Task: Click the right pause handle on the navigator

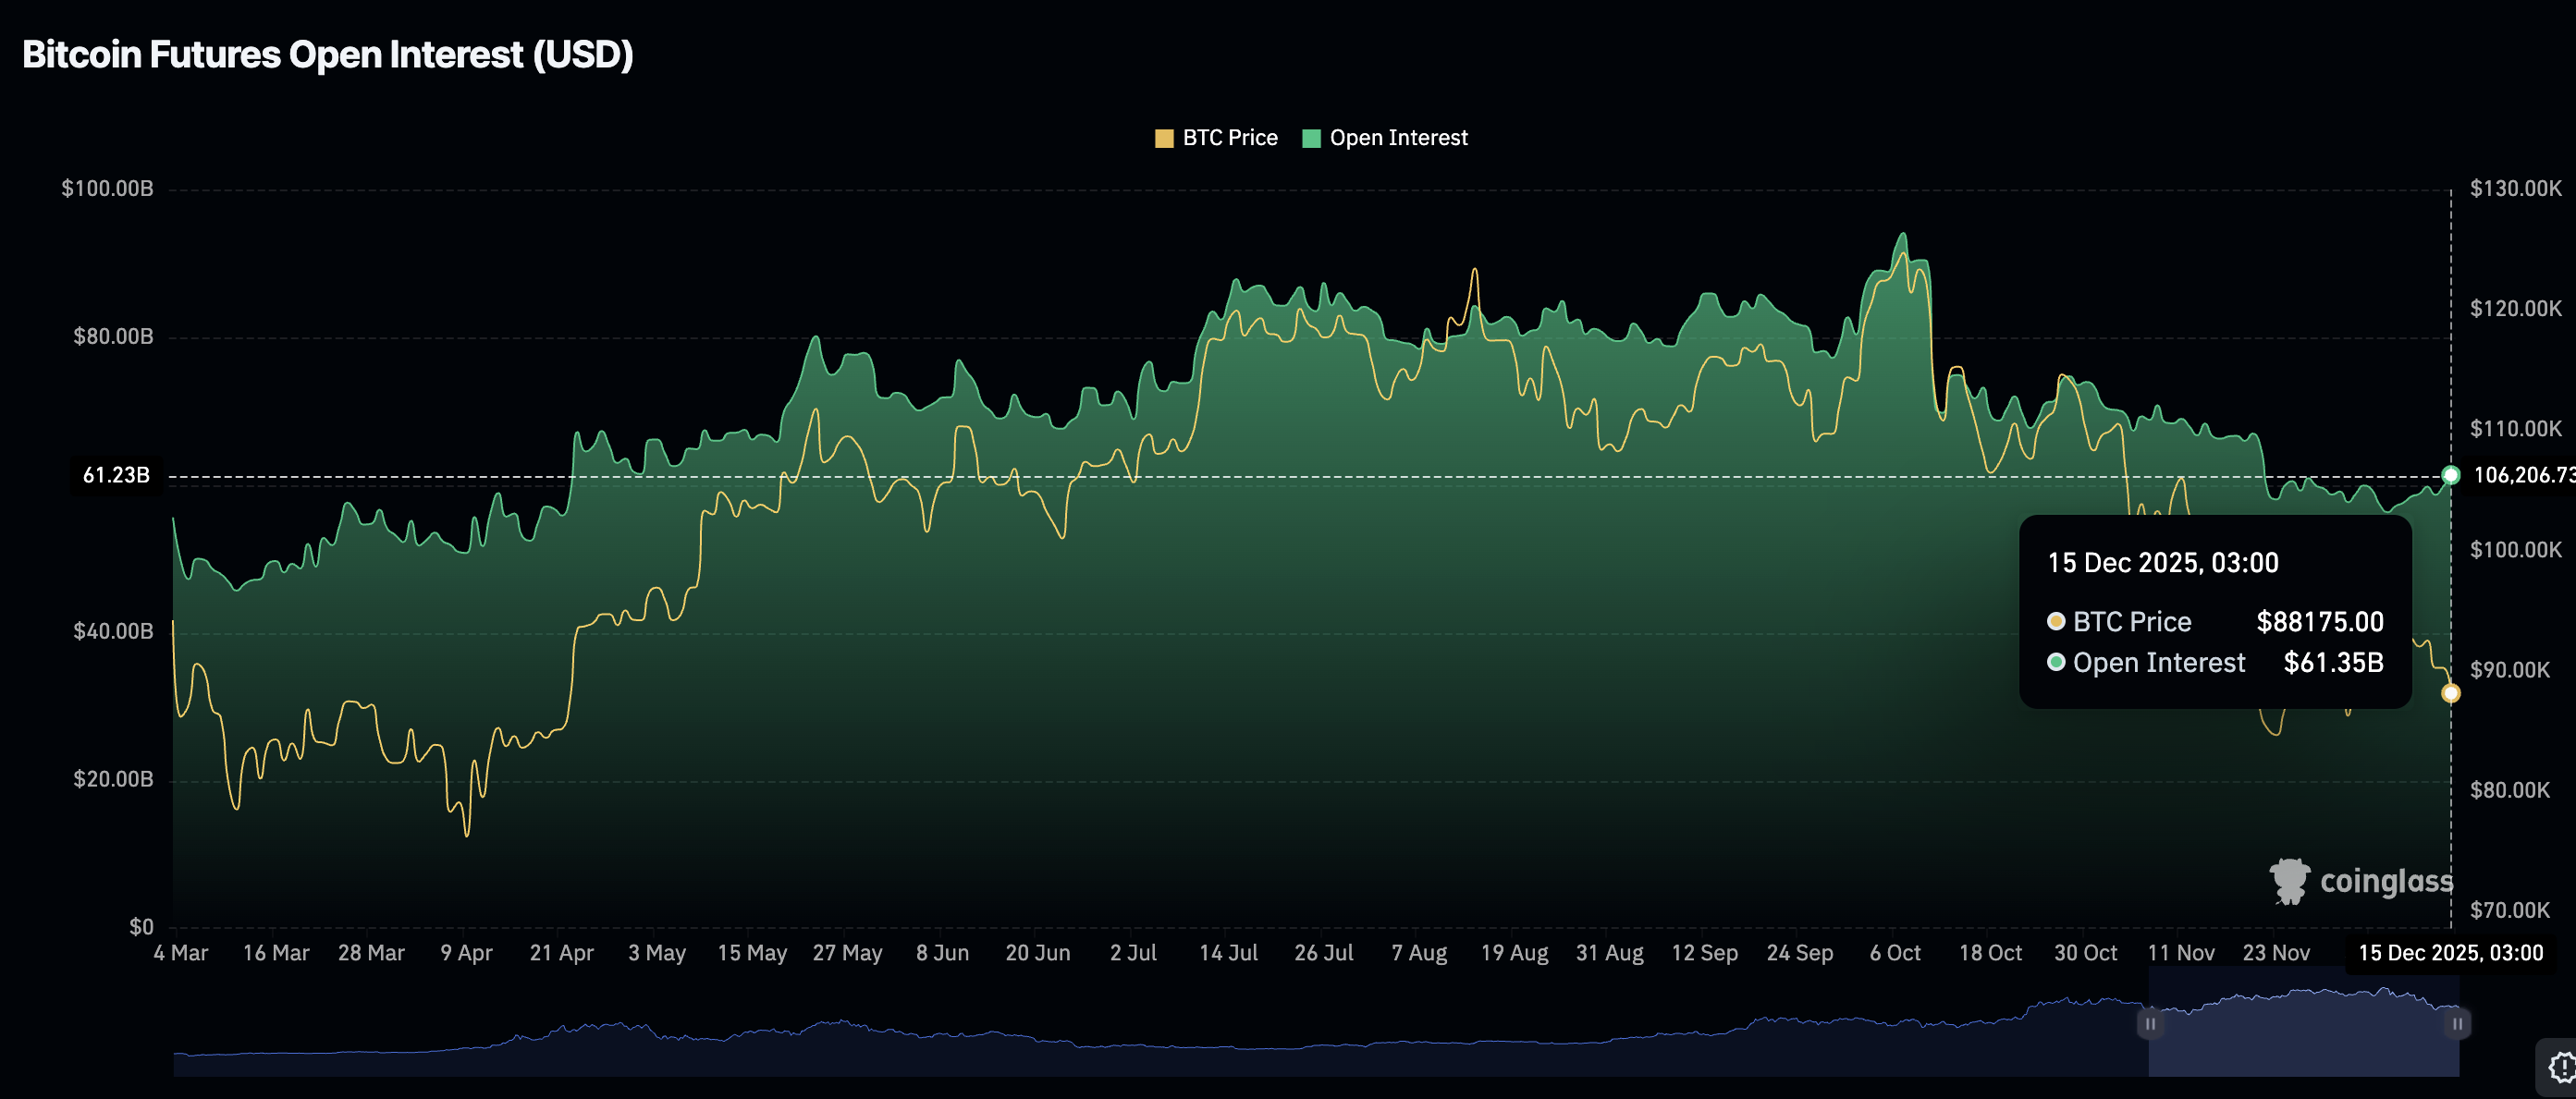Action: point(2459,1024)
